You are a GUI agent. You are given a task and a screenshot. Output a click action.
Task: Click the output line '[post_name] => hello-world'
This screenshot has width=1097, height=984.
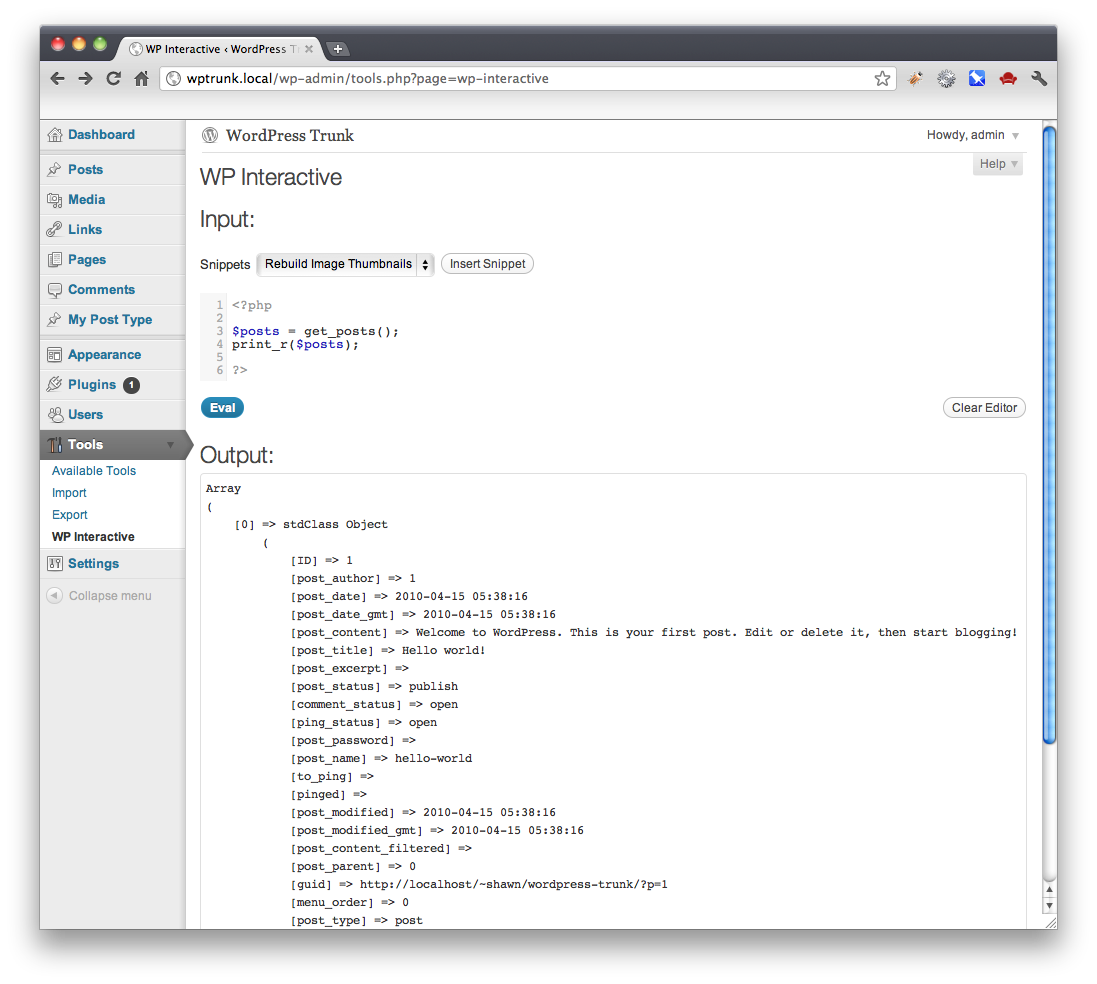[381, 759]
